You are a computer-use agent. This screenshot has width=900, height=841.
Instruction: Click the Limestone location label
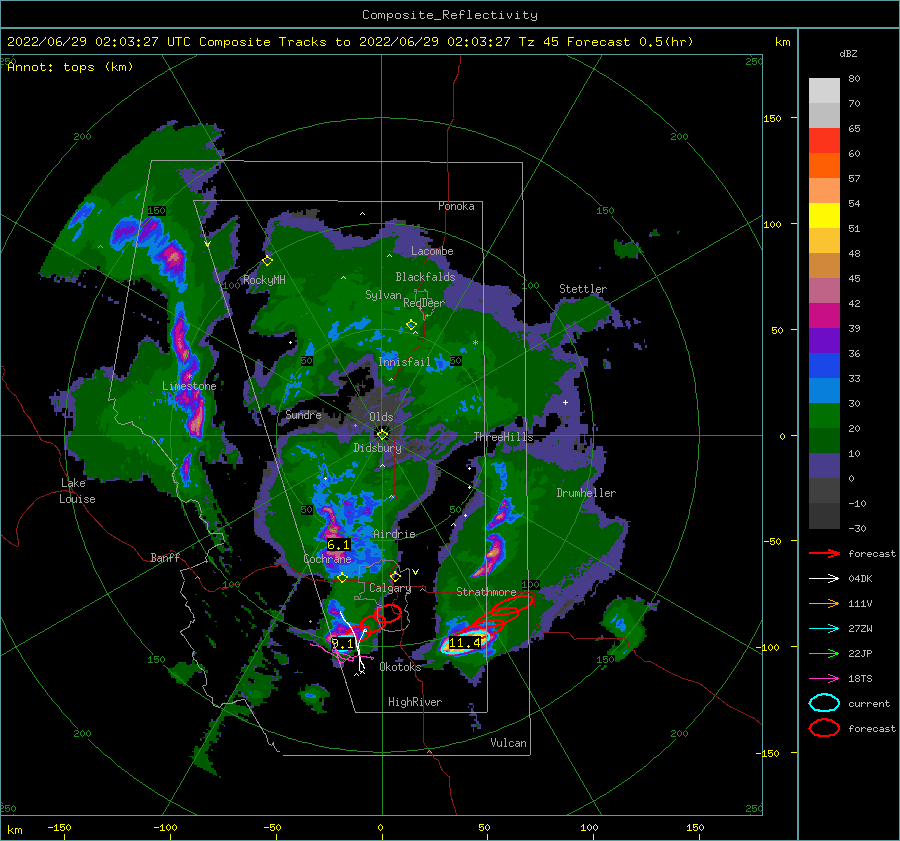pos(189,386)
